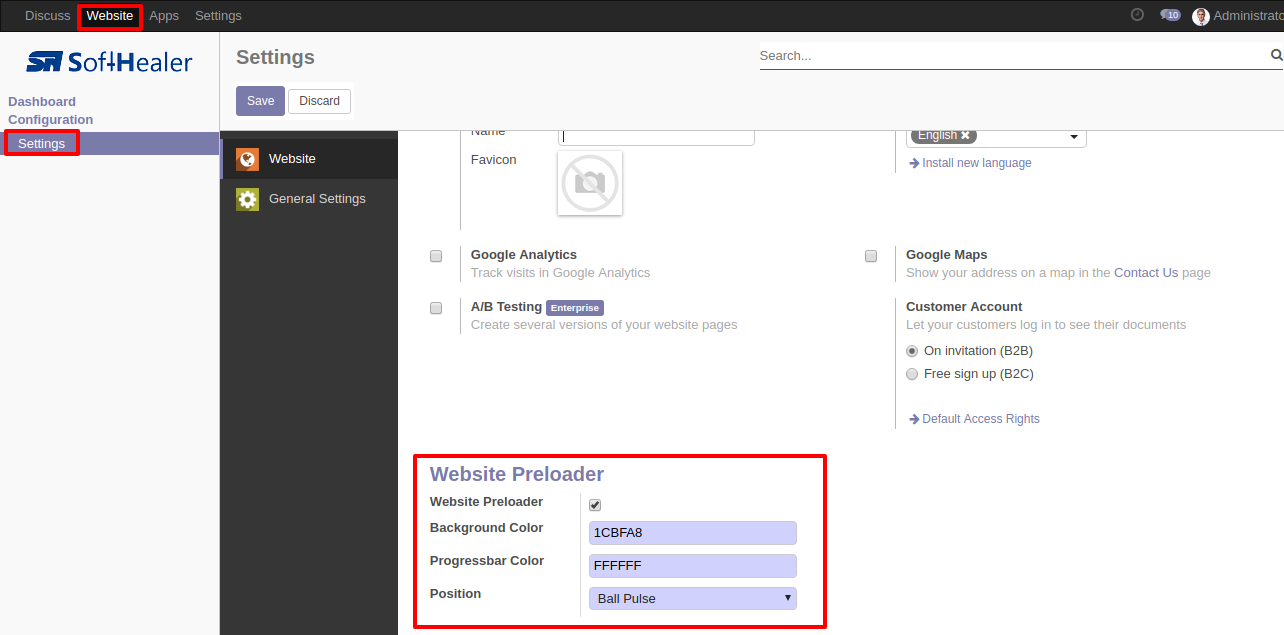The image size is (1284, 635).
Task: Click the Administrator avatar icon
Action: (x=1201, y=16)
